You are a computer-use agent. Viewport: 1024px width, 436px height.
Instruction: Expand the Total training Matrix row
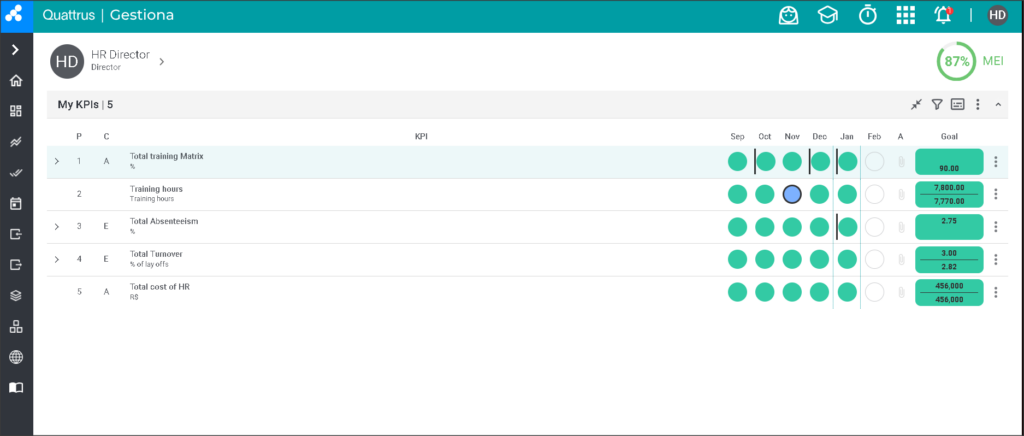(57, 161)
